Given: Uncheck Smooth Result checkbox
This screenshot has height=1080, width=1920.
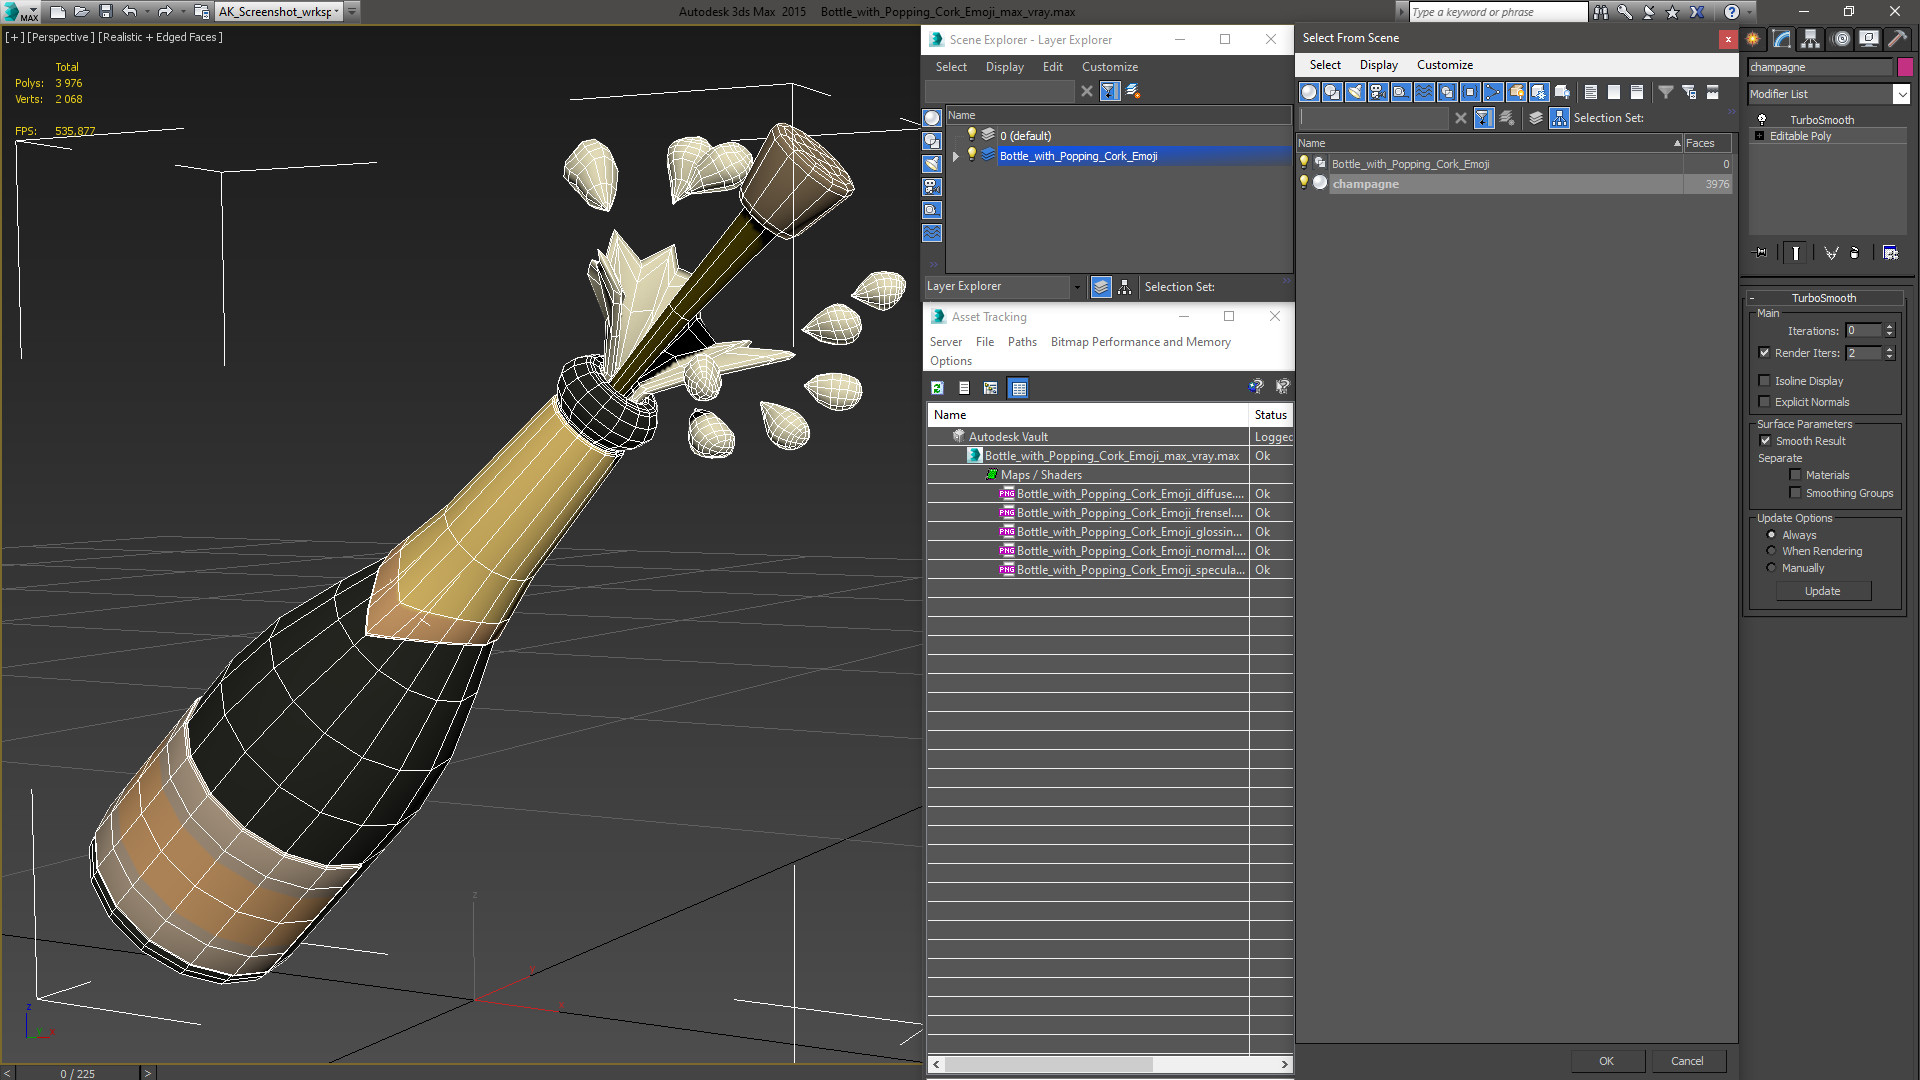Looking at the screenshot, I should tap(1766, 441).
